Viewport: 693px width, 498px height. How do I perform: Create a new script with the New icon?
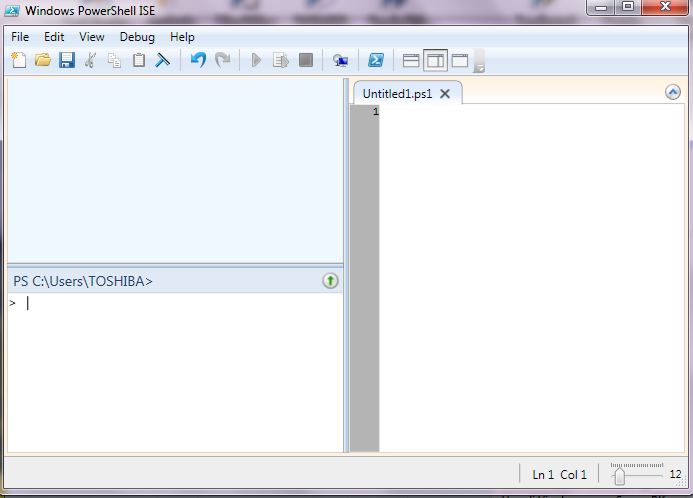(x=19, y=60)
